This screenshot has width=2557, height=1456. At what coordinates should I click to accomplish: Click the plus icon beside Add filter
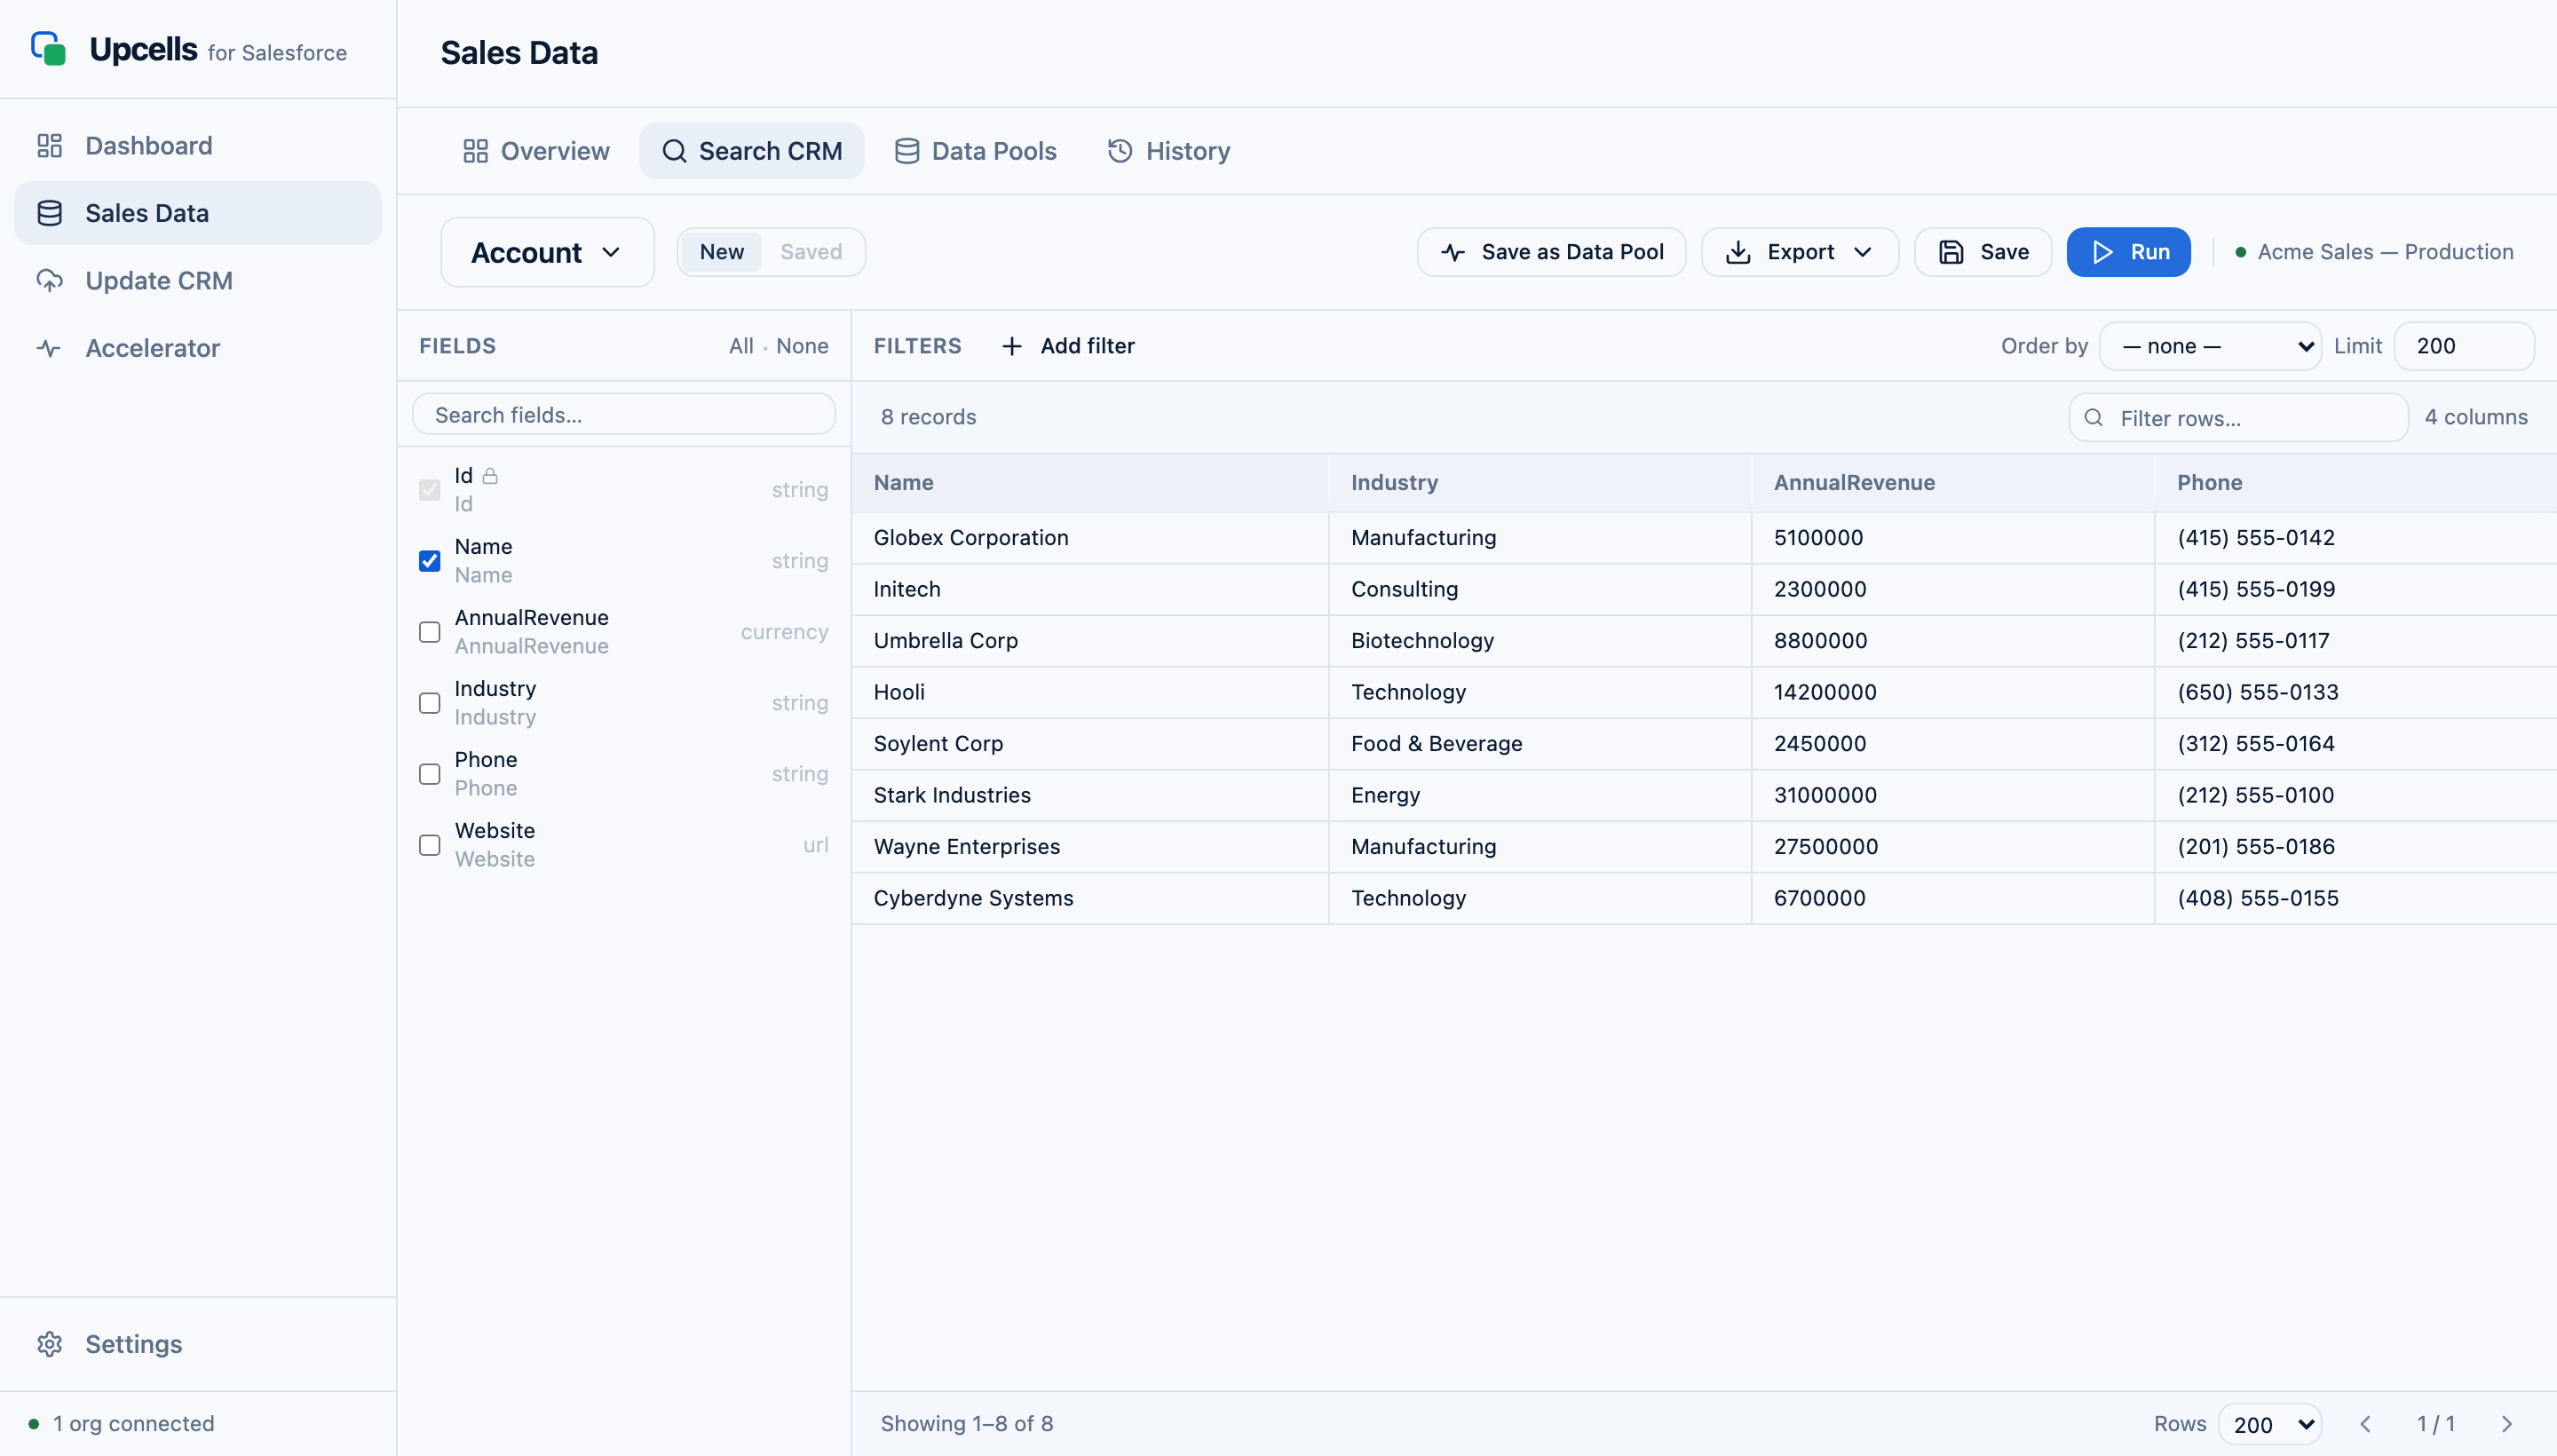(x=1012, y=346)
